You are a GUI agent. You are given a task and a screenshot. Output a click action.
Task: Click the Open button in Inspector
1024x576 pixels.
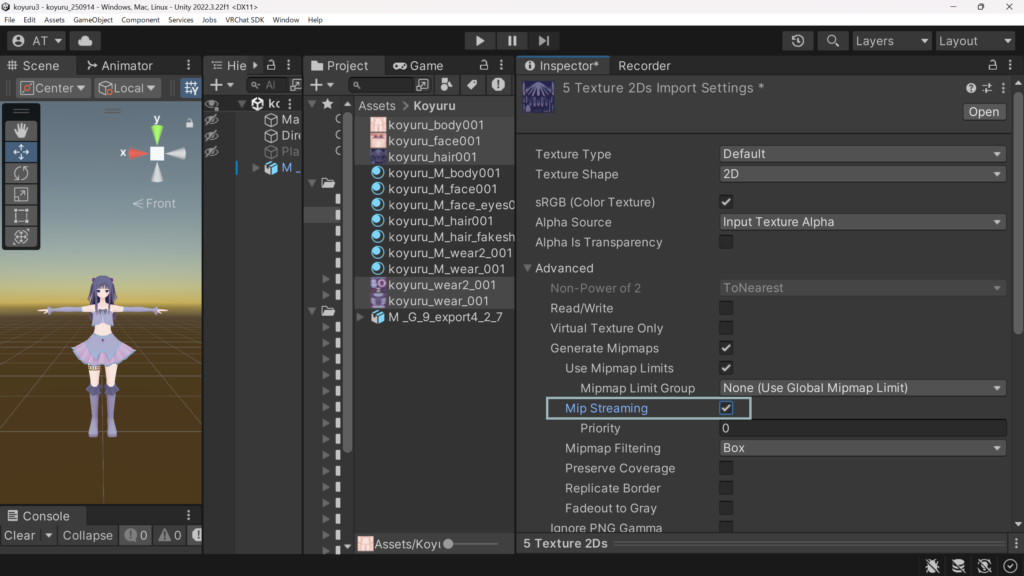983,112
